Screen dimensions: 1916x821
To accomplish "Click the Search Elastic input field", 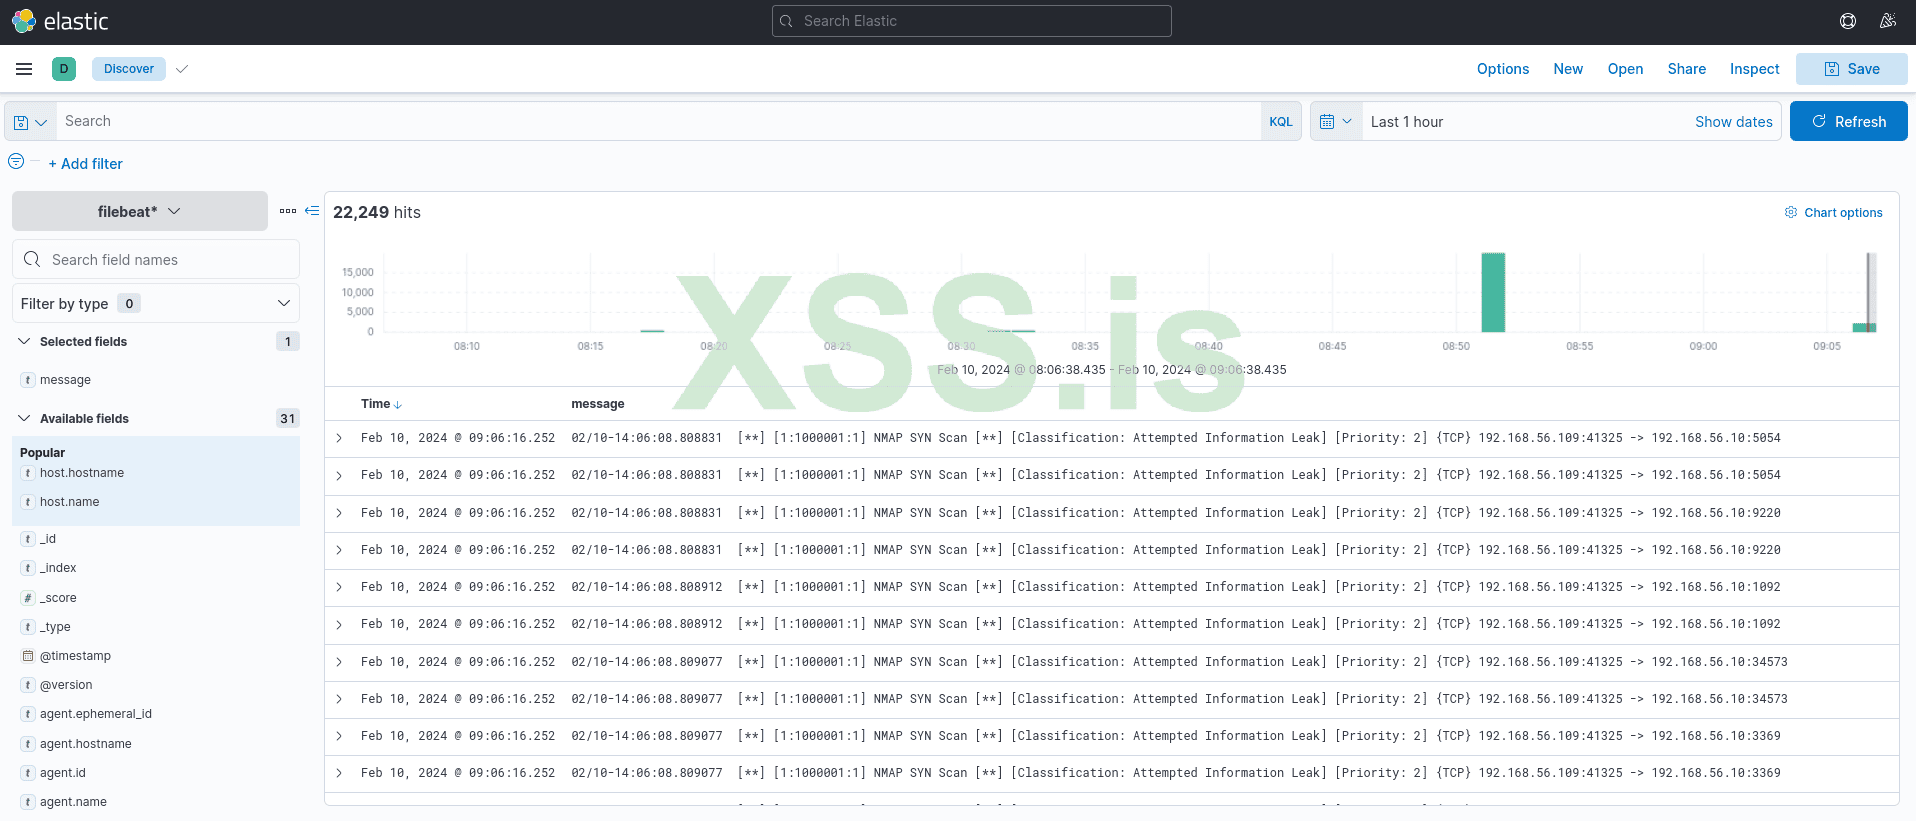I will 972,21.
